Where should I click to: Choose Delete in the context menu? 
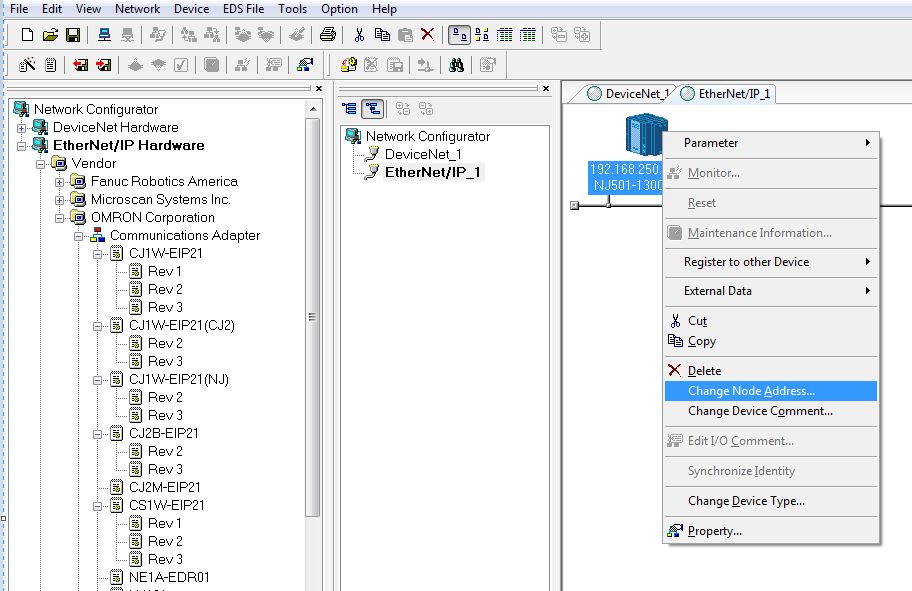(x=771, y=371)
